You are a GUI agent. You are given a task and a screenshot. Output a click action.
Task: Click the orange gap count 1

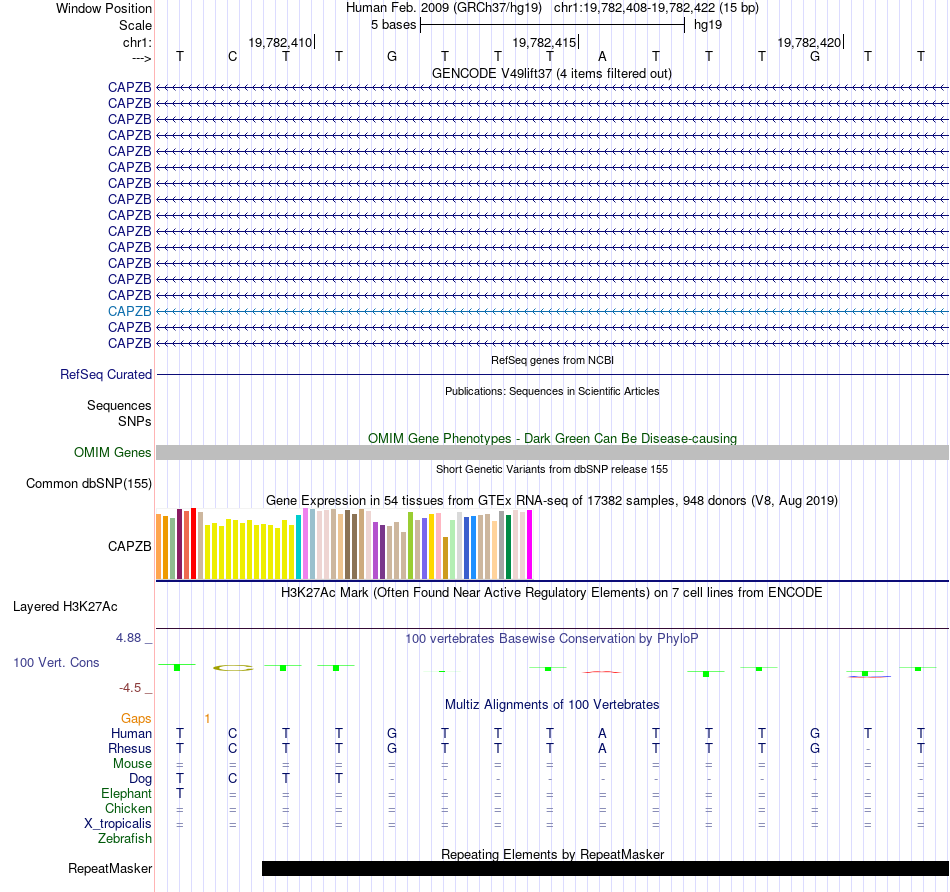207,719
